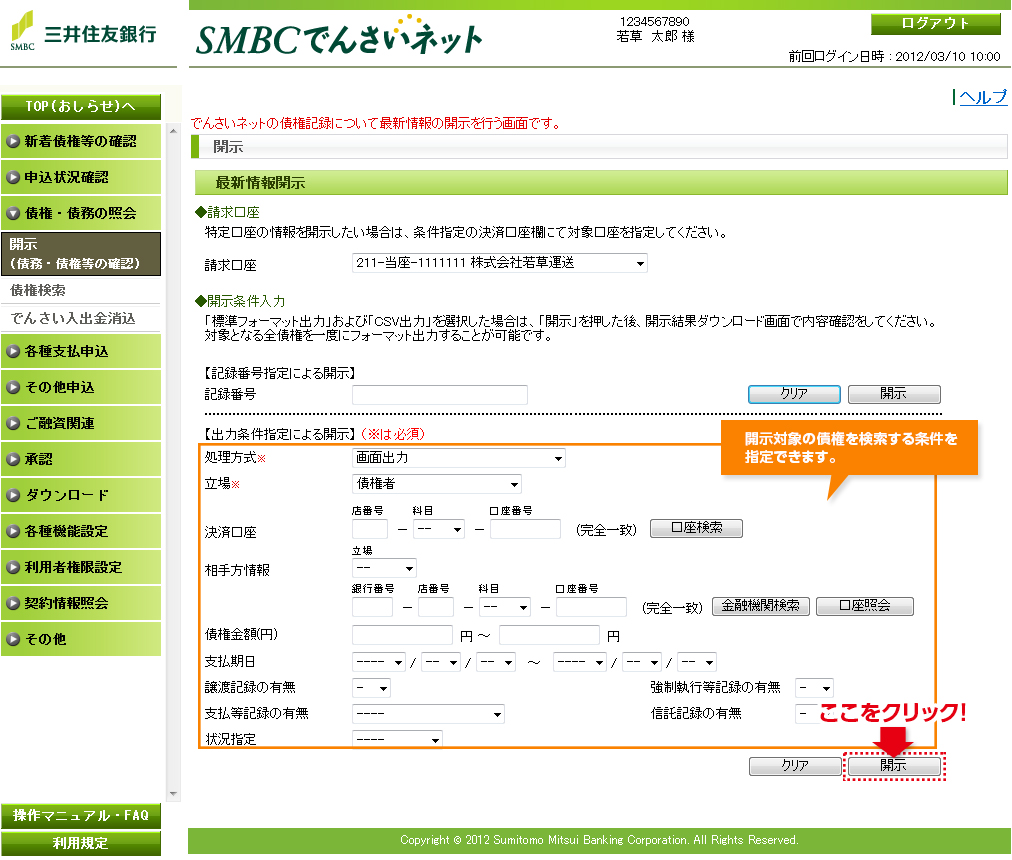Viewport: 1012px width, 860px height.
Task: Click arrow icon beside 契約情報照会
Action: pyautogui.click(x=13, y=604)
